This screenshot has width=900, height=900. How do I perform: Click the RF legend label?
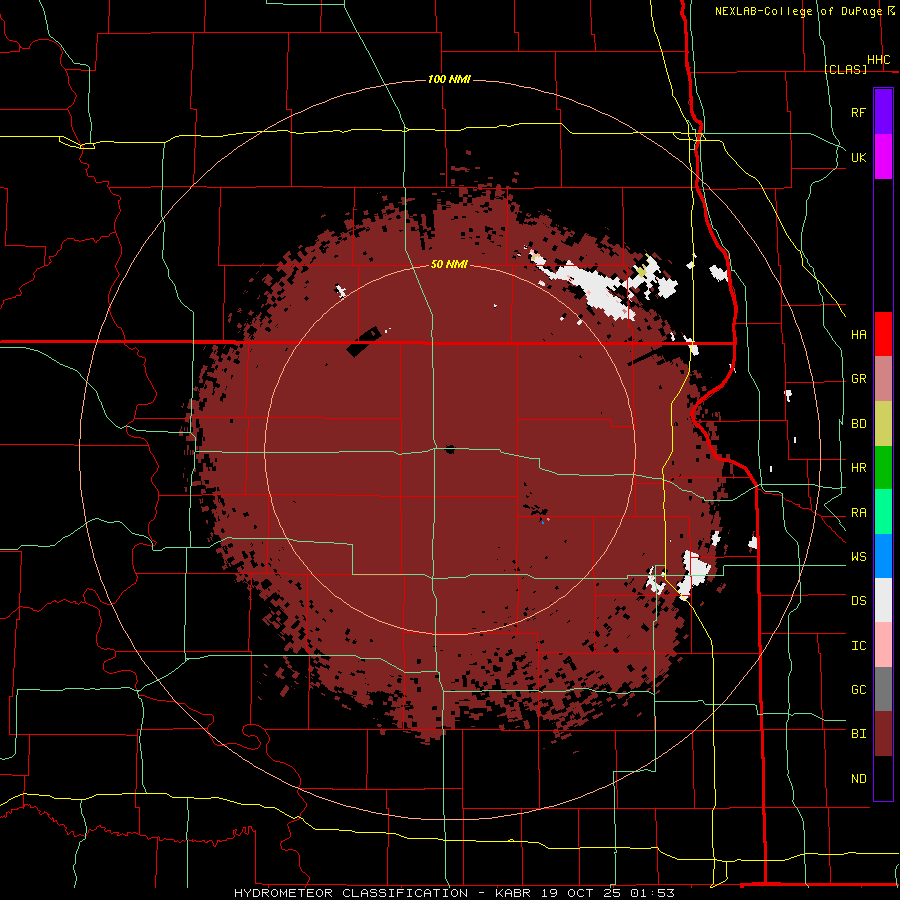coord(858,112)
